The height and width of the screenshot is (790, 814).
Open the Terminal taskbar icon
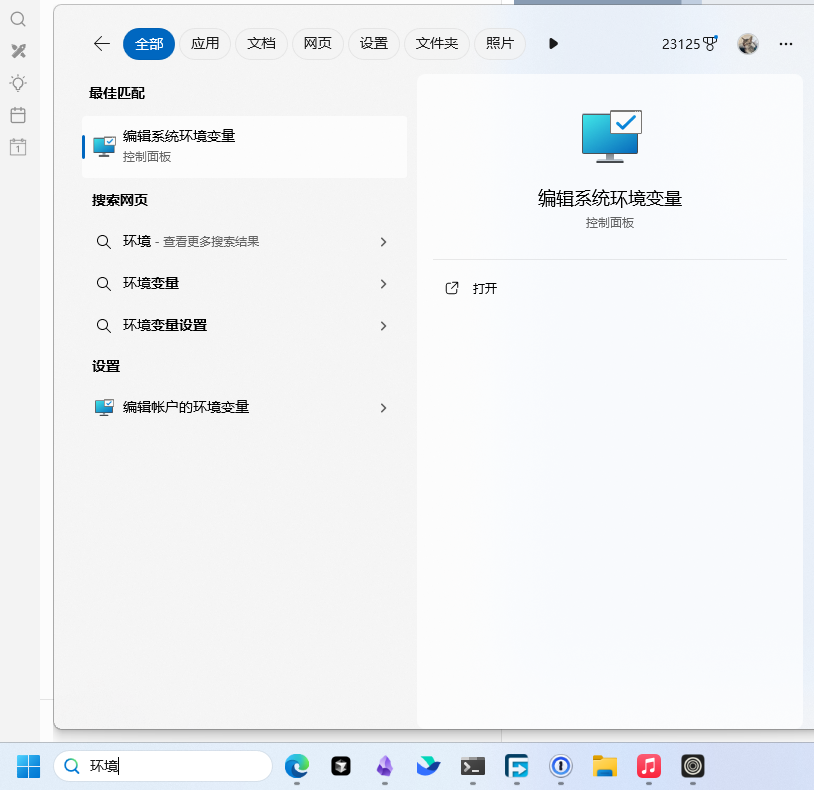473,766
